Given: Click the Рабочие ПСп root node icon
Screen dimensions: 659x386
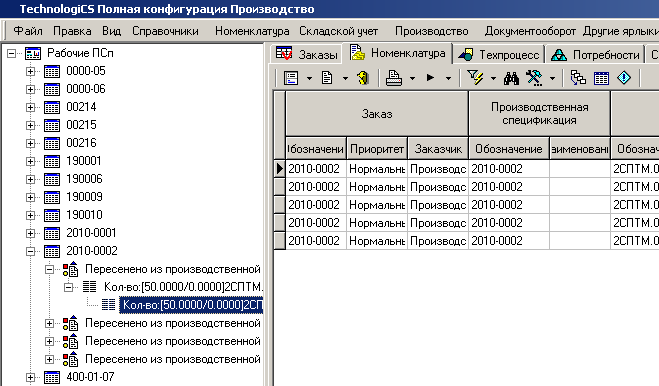Looking at the screenshot, I should tap(33, 53).
